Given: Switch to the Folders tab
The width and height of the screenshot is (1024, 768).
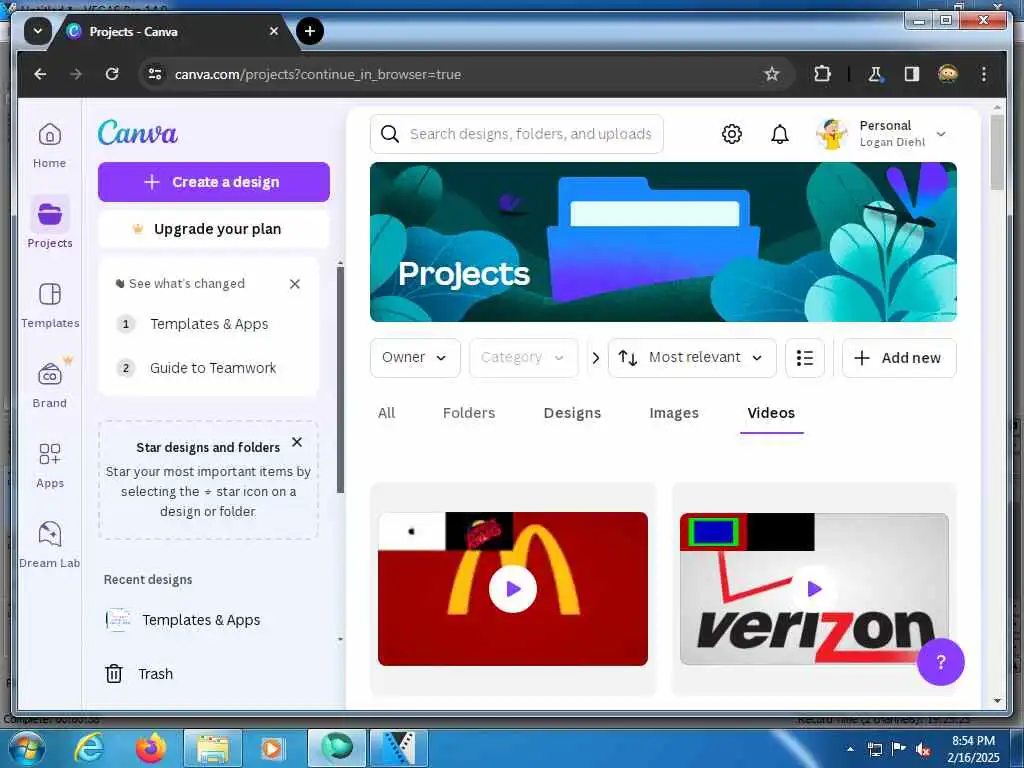Looking at the screenshot, I should point(469,413).
